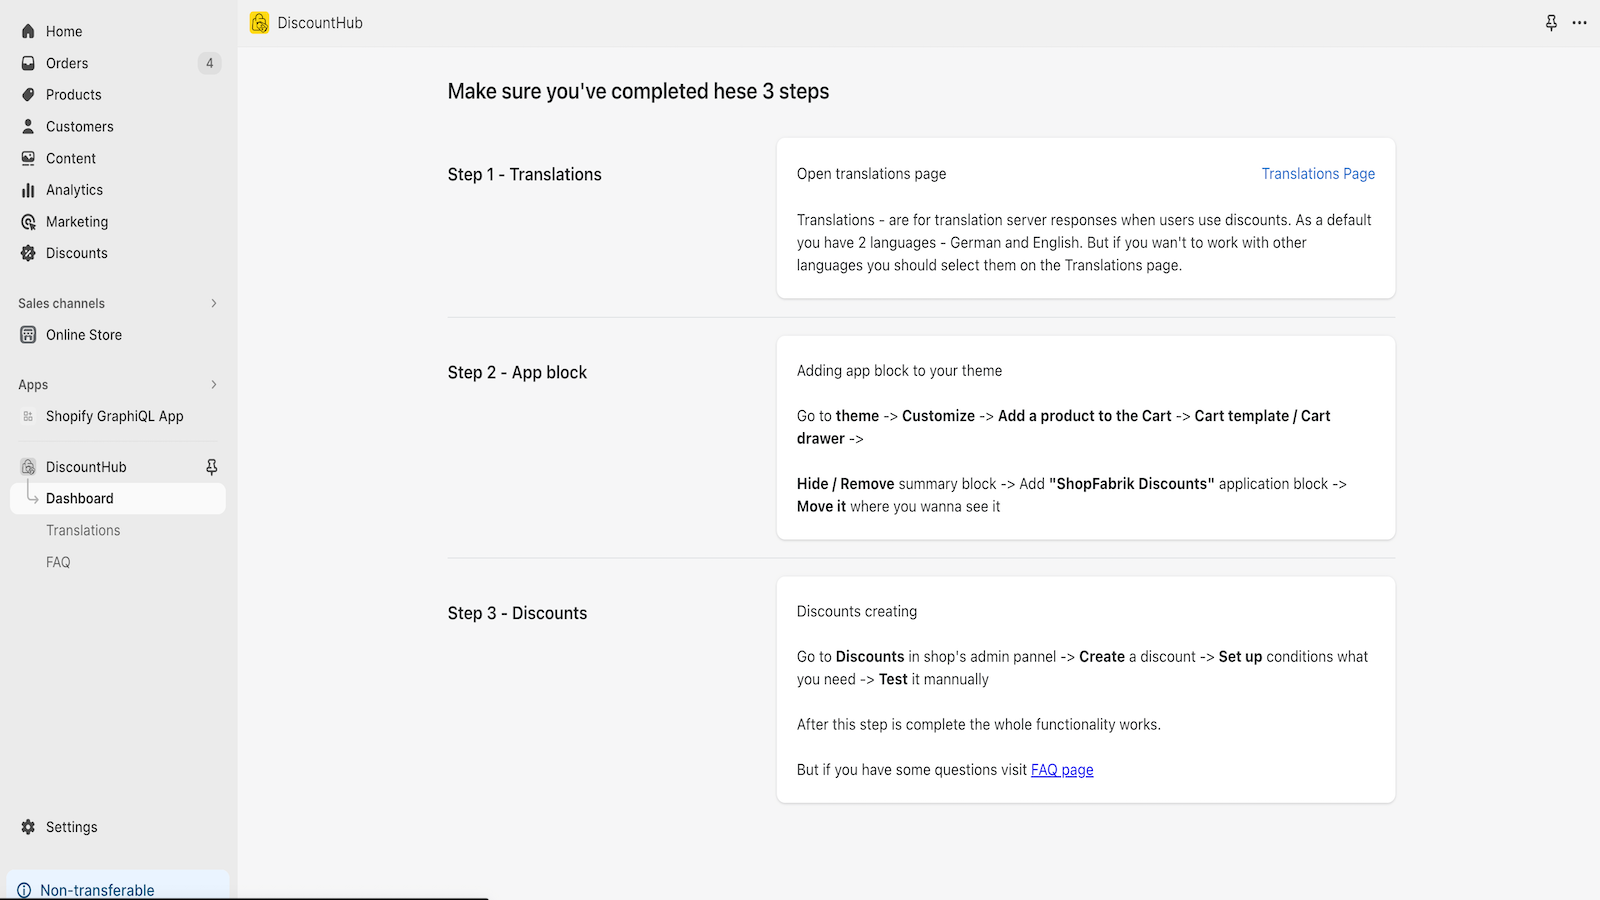Toggle the pin icon in top-right header
The image size is (1600, 900).
tap(1551, 23)
